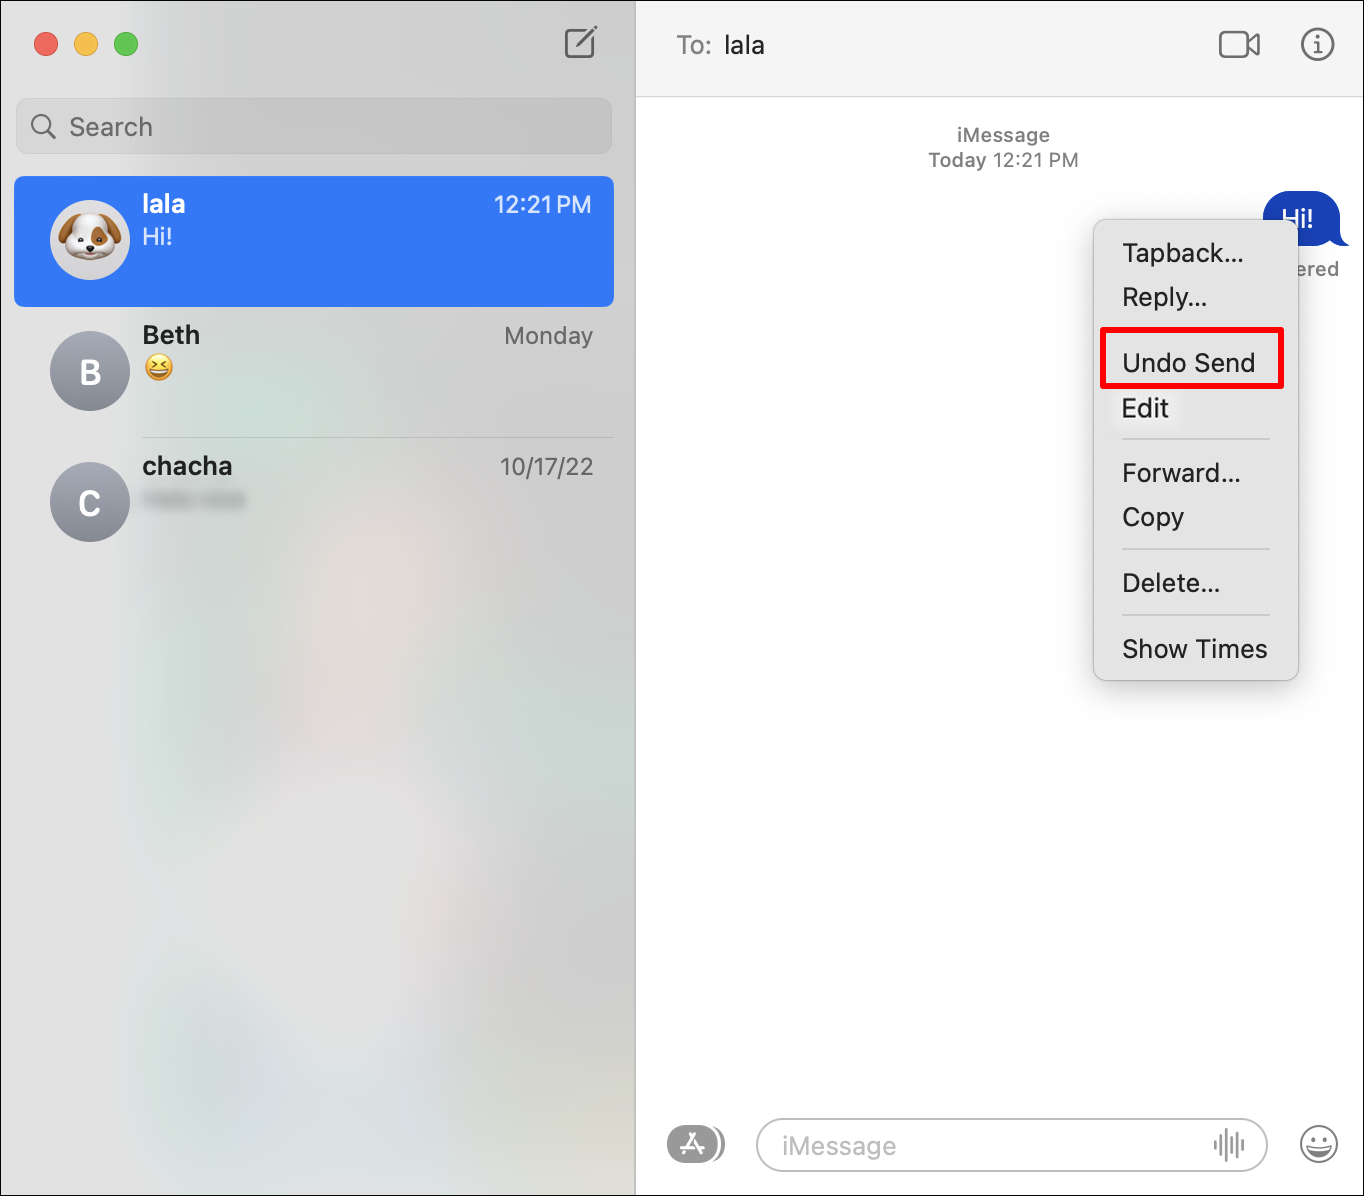Minimize window with yellow button

click(86, 44)
